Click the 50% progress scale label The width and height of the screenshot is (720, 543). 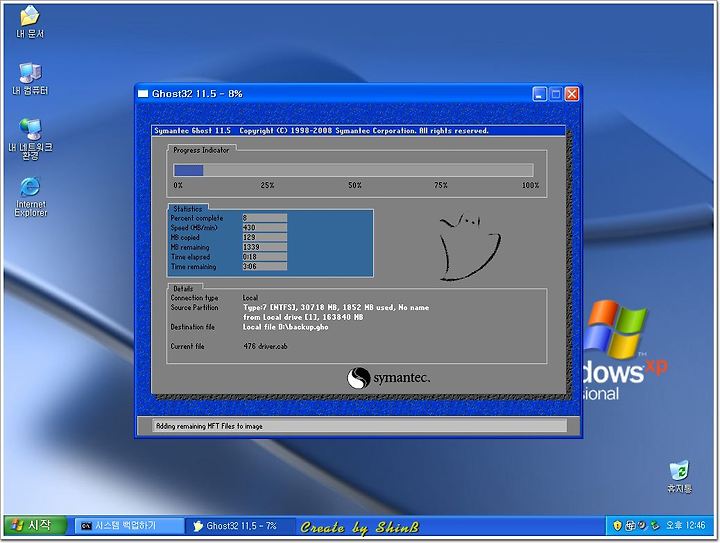[x=354, y=185]
